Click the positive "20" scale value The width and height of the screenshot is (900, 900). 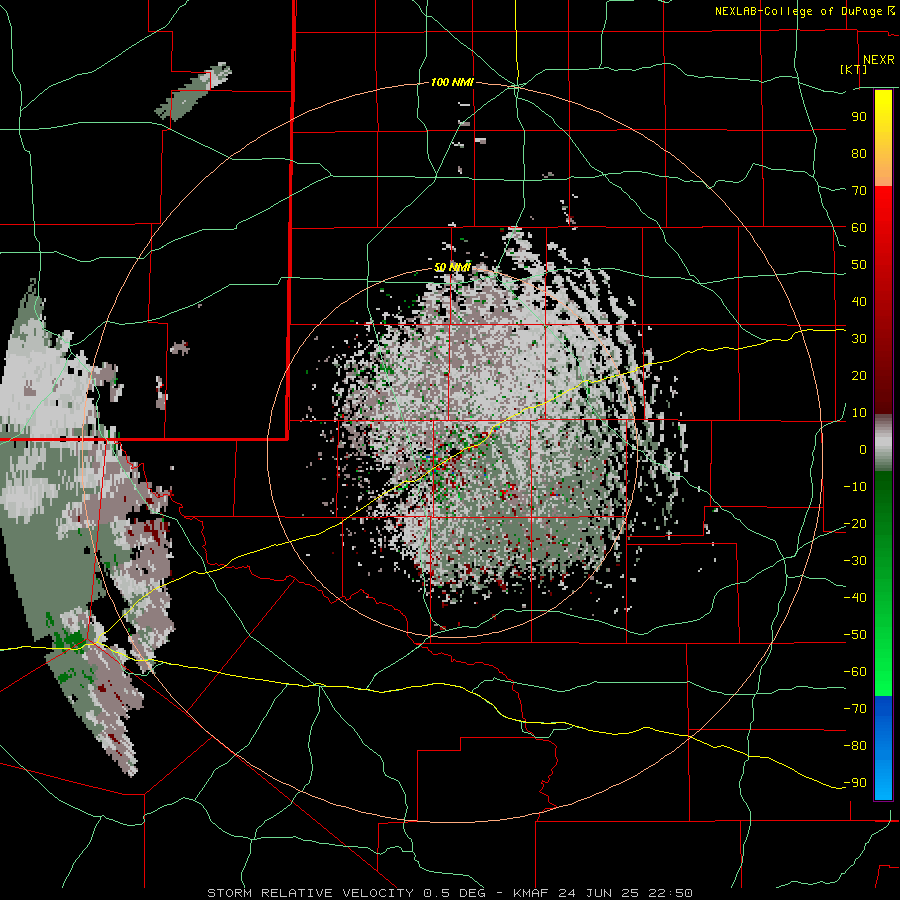click(859, 375)
